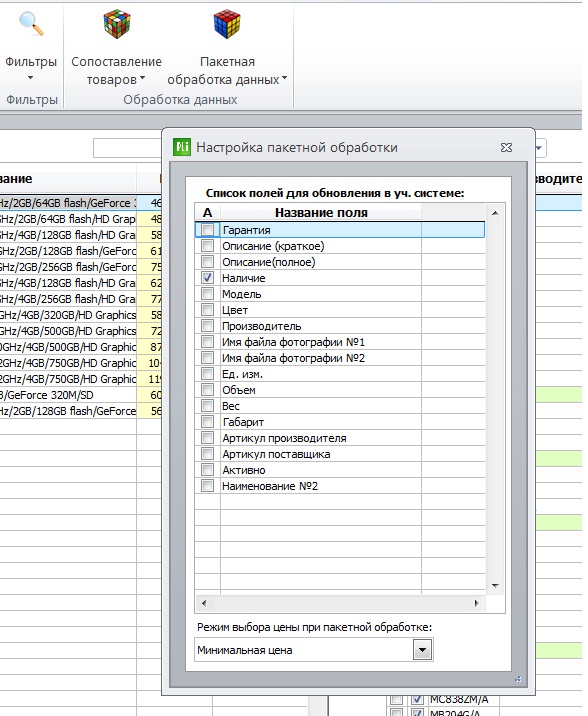This screenshot has height=716, width=588.
Task: Enable the Объем checkbox
Action: pos(207,390)
